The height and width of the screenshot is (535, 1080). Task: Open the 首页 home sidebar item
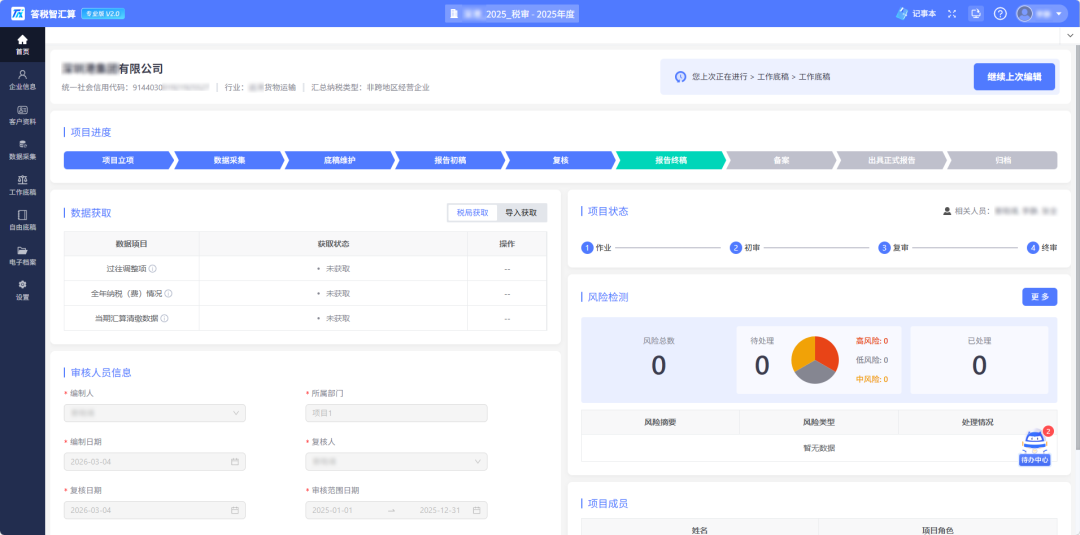pos(22,45)
